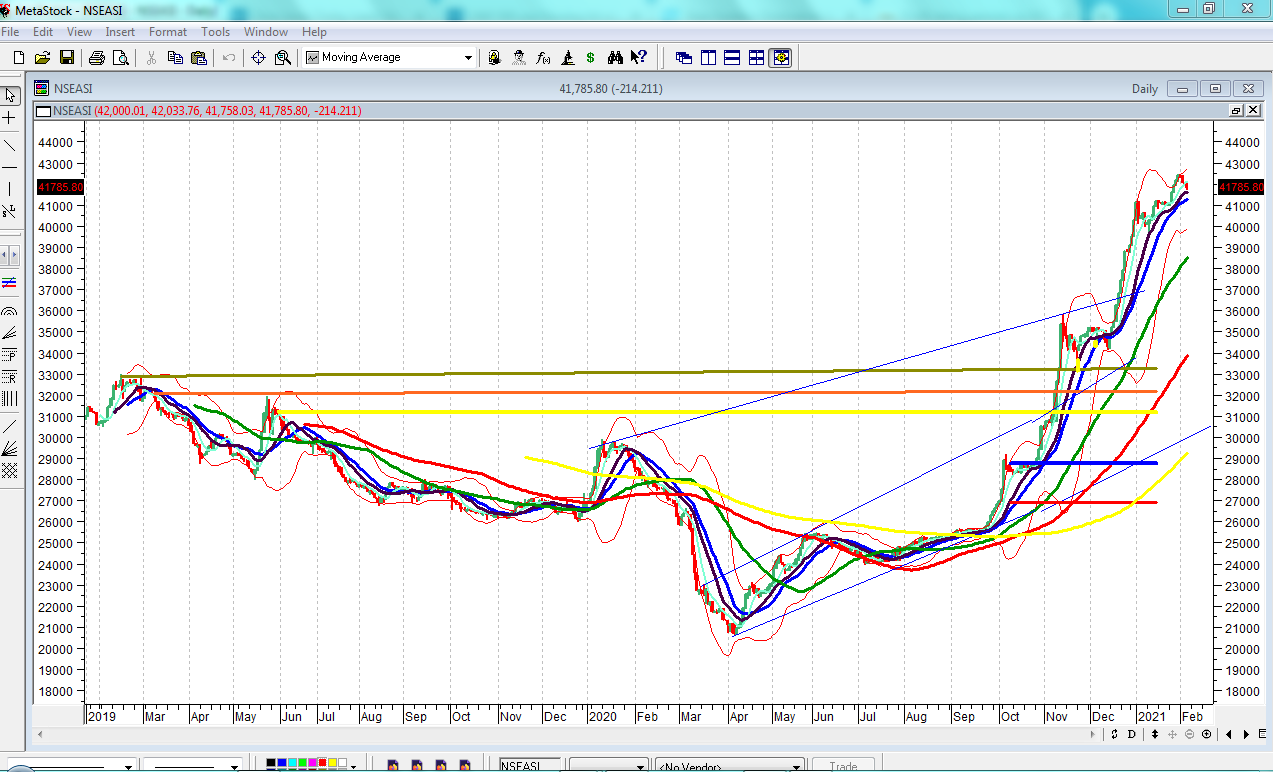The width and height of the screenshot is (1273, 772).
Task: Toggle the arrow select pointer tool
Action: [x=10, y=96]
